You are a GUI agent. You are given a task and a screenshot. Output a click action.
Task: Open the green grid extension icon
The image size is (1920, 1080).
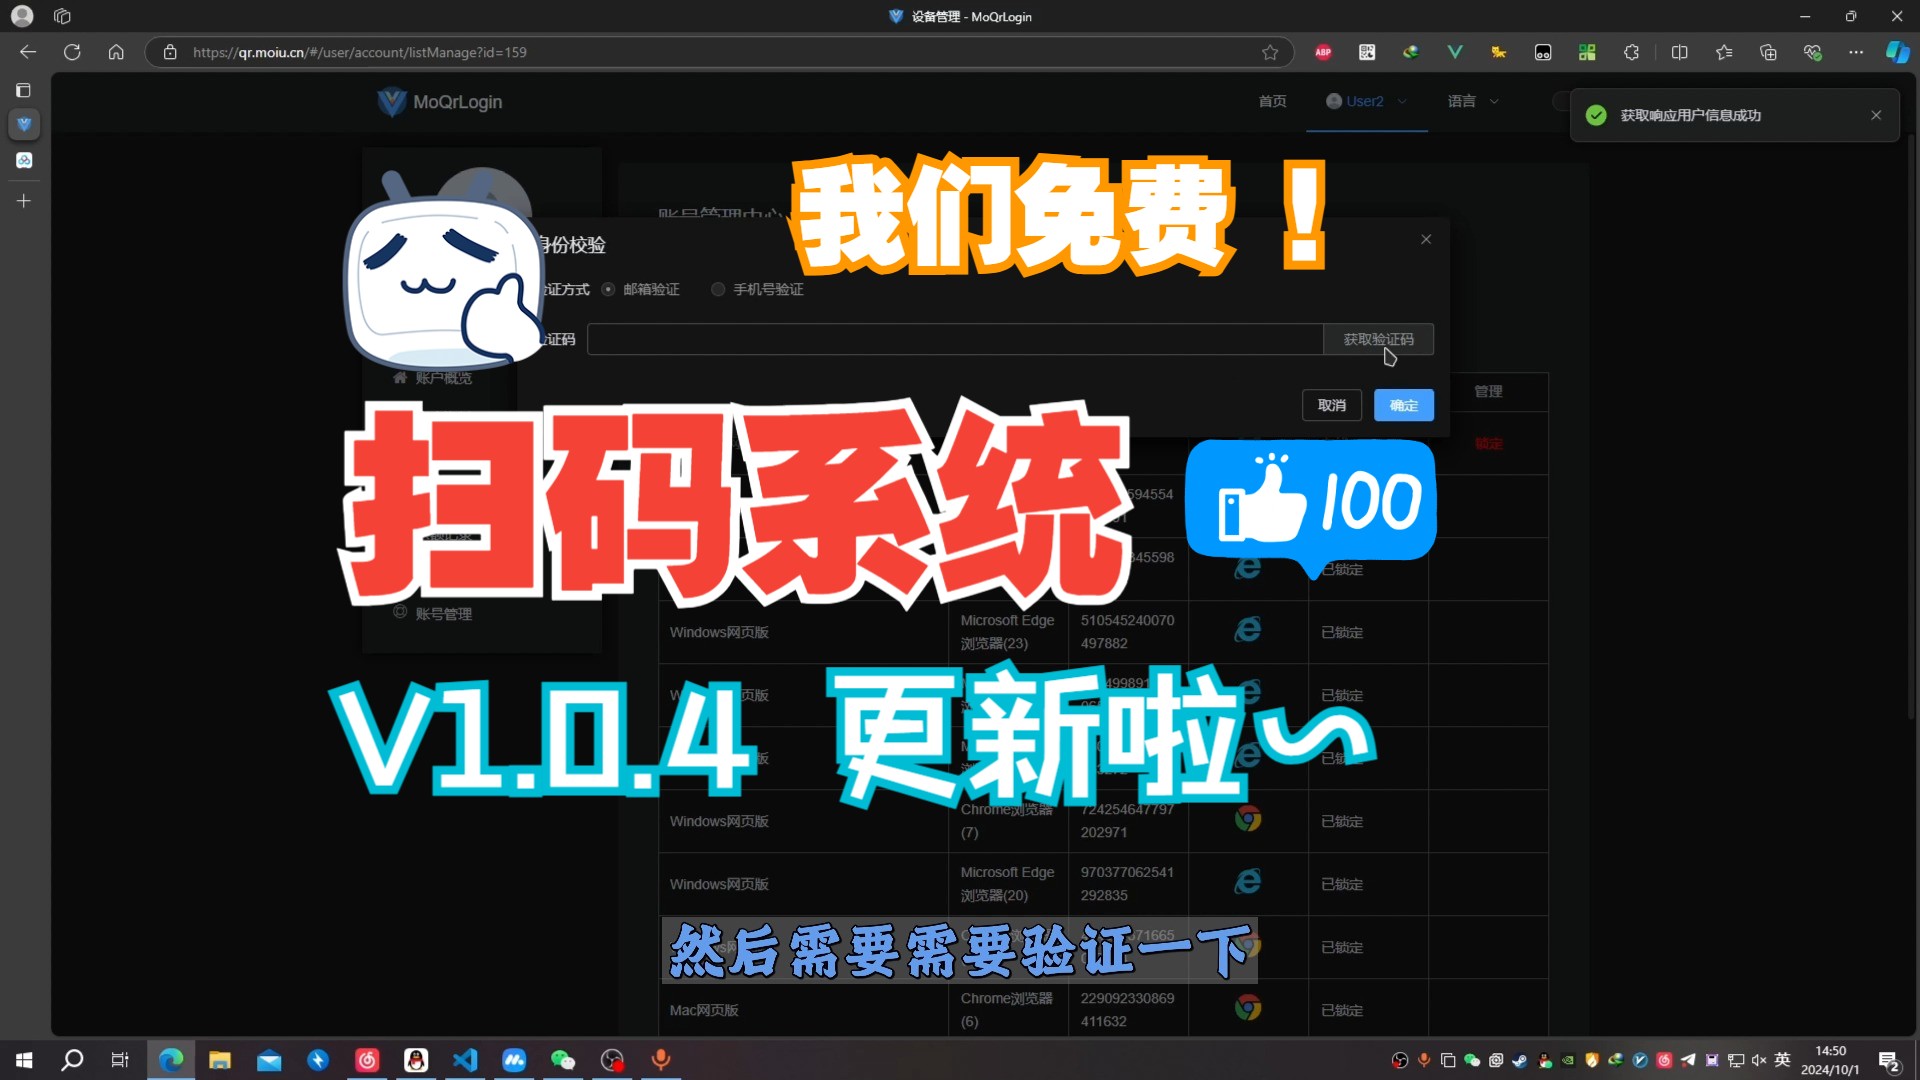point(1587,52)
